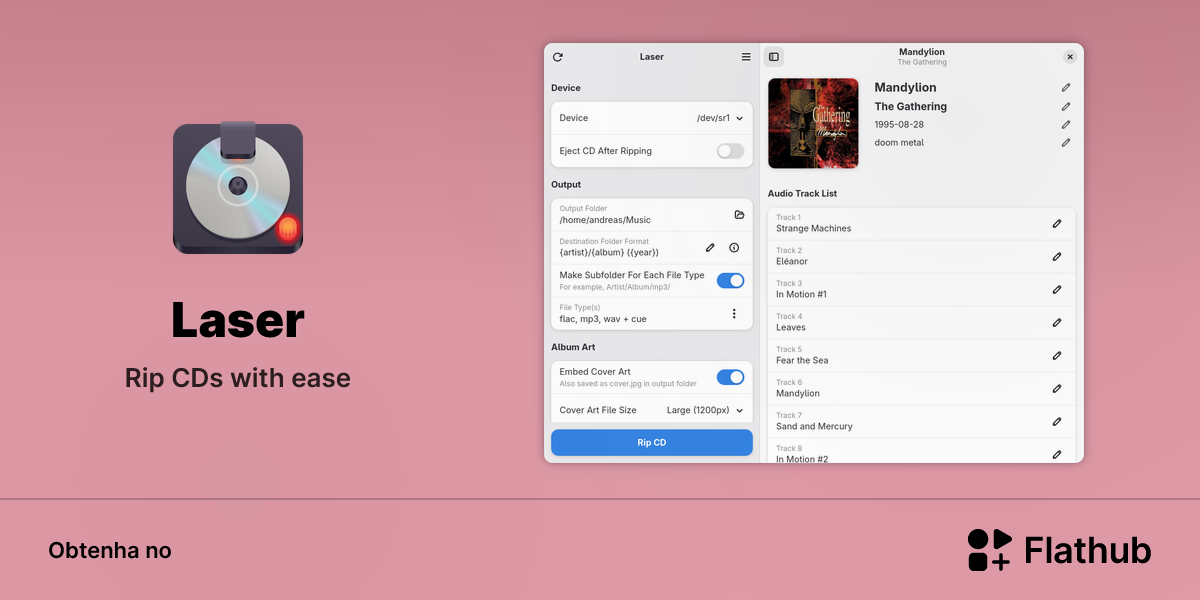Screen dimensions: 1200x600
Task: Click the {artist}/{album} ({year}) format text
Action: (x=609, y=252)
